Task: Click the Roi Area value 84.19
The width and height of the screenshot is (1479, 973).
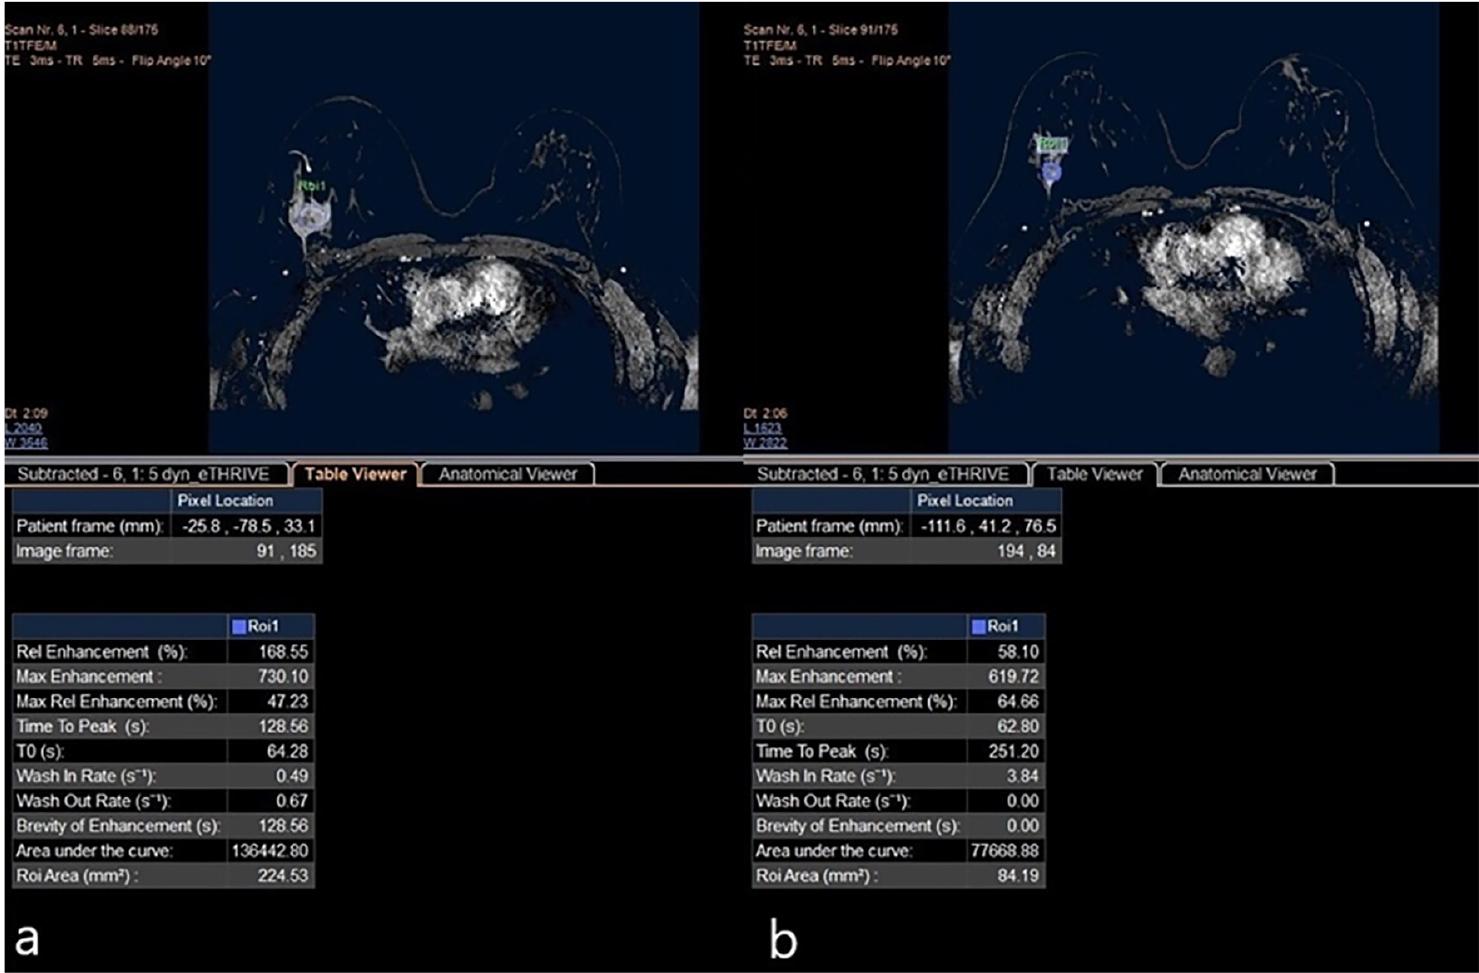Action: [x=1018, y=876]
